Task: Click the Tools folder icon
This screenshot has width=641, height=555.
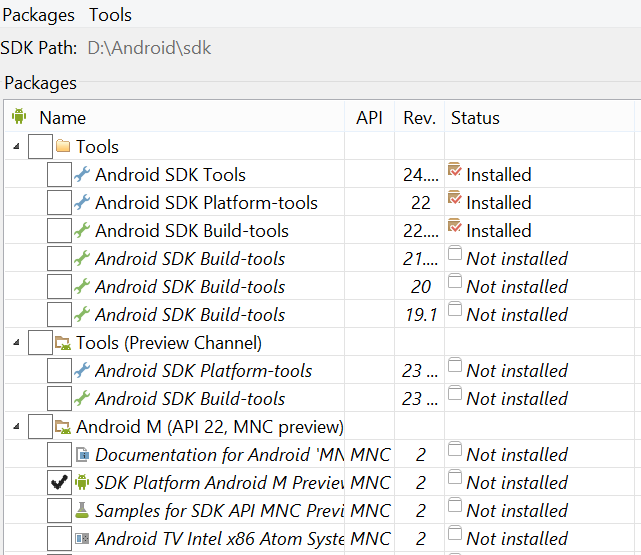Action: point(63,145)
